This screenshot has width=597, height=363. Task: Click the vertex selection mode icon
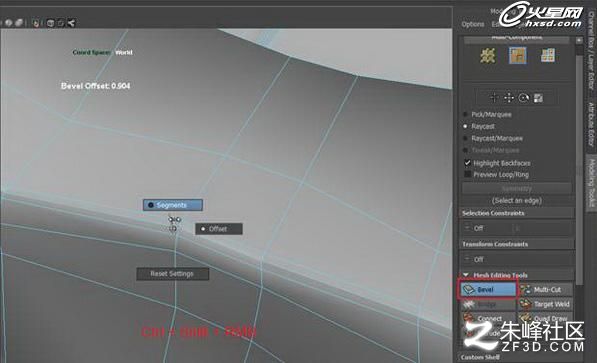[488, 56]
